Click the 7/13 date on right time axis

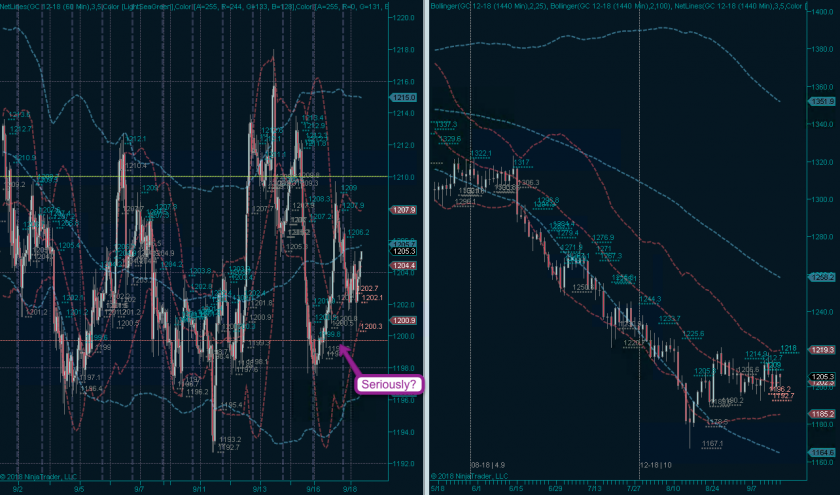point(595,489)
